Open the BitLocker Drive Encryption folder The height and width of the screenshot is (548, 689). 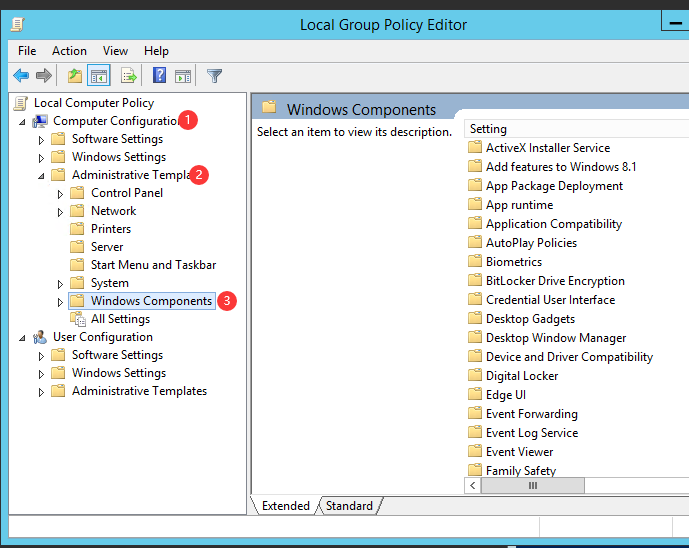[554, 281]
